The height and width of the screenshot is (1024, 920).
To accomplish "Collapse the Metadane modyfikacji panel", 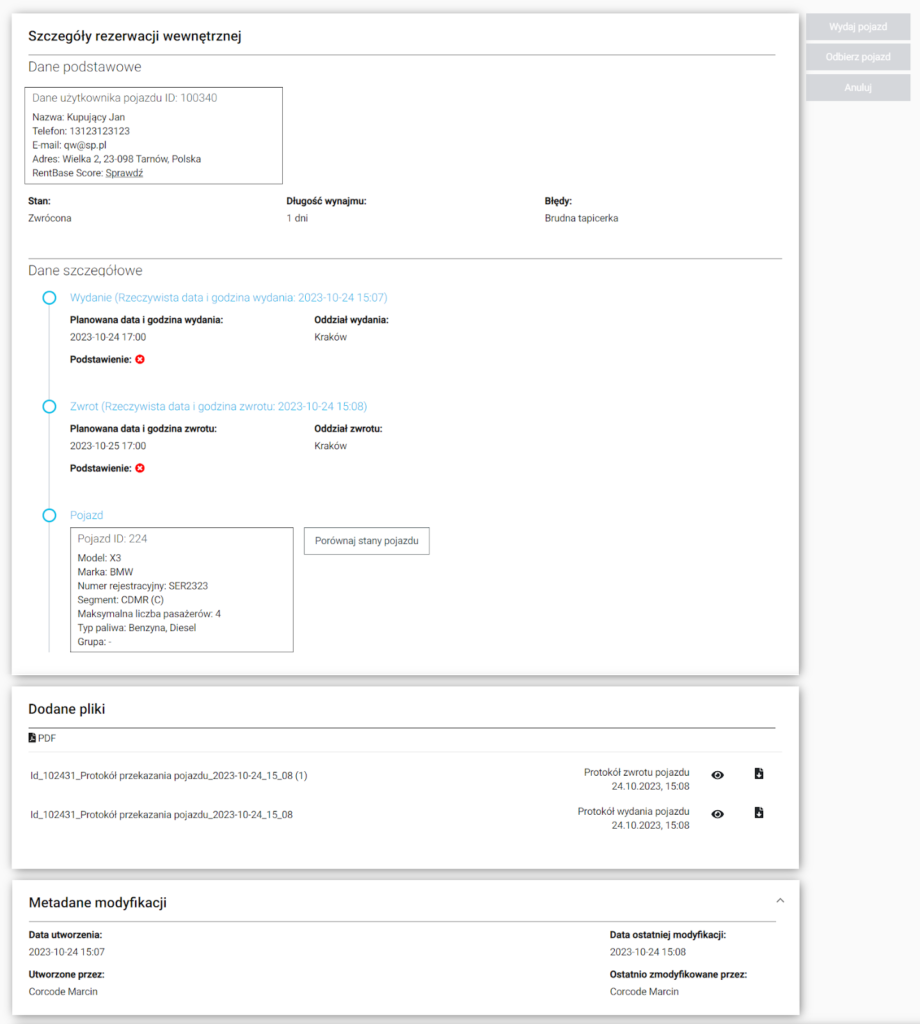I will point(780,900).
